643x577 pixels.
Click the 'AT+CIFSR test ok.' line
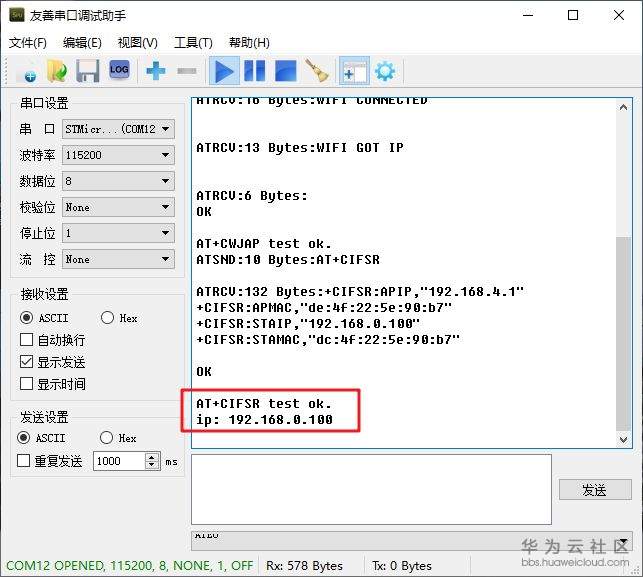point(264,404)
